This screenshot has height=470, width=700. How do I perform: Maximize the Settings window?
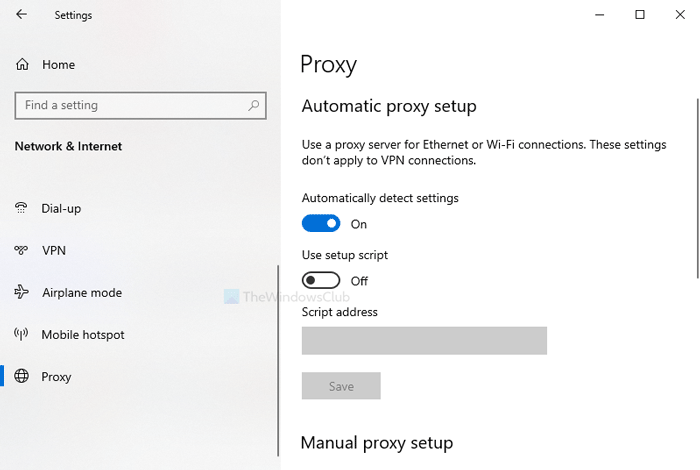[x=640, y=14]
